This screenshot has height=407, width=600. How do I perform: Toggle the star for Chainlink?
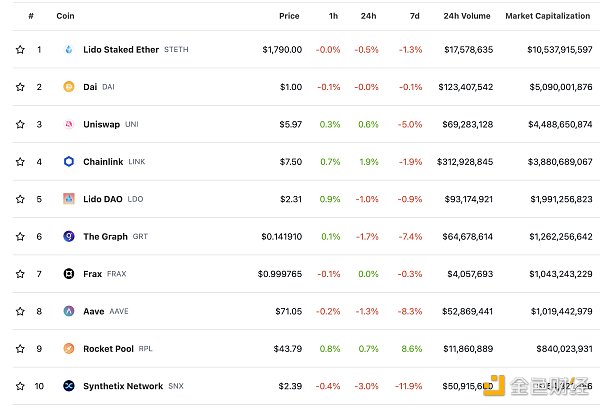20,161
